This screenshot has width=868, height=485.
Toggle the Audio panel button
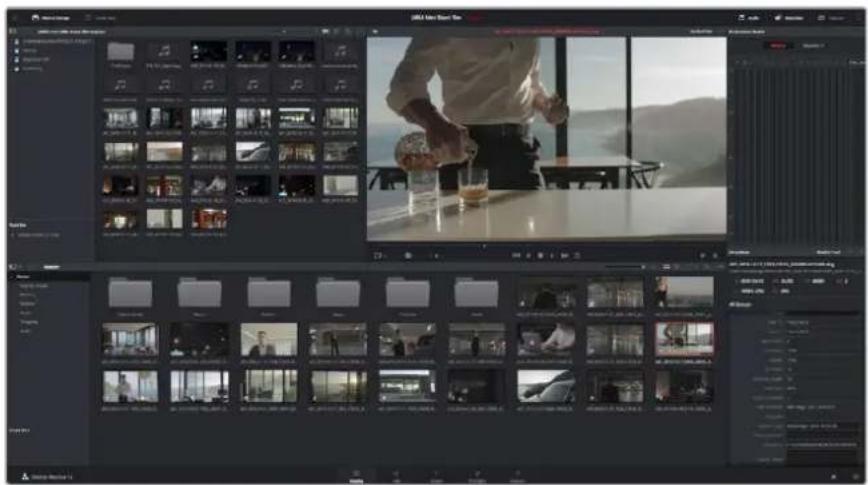point(749,18)
